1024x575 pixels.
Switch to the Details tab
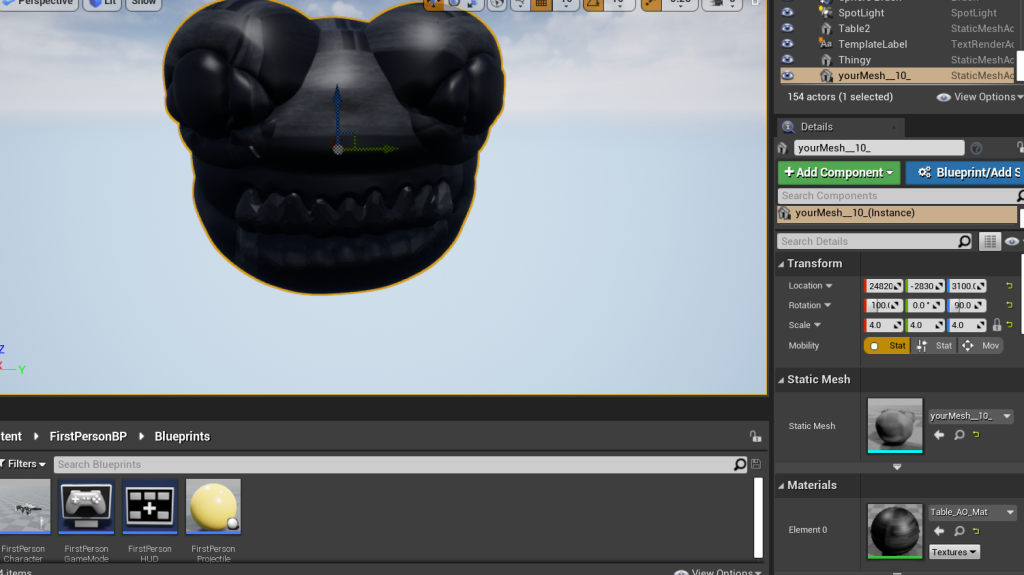tap(816, 127)
